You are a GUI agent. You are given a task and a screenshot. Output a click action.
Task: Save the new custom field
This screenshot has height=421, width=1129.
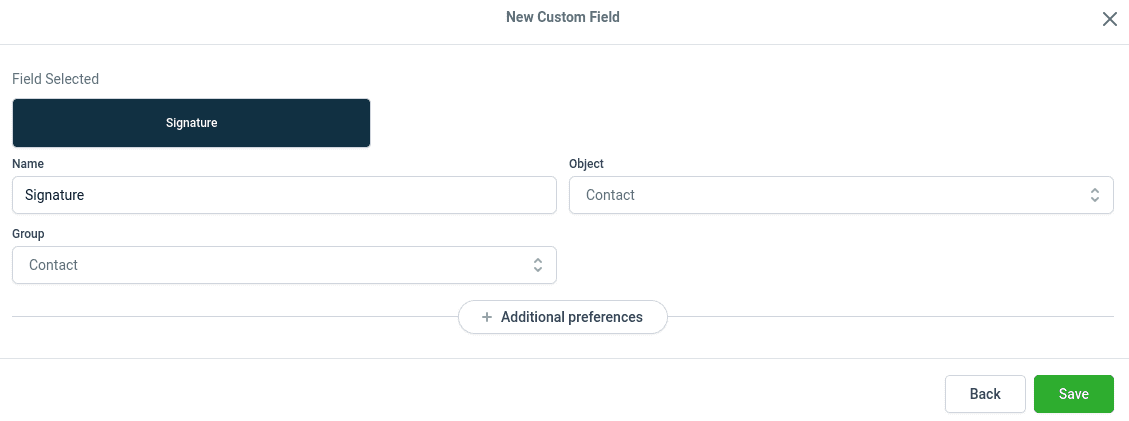[1073, 394]
